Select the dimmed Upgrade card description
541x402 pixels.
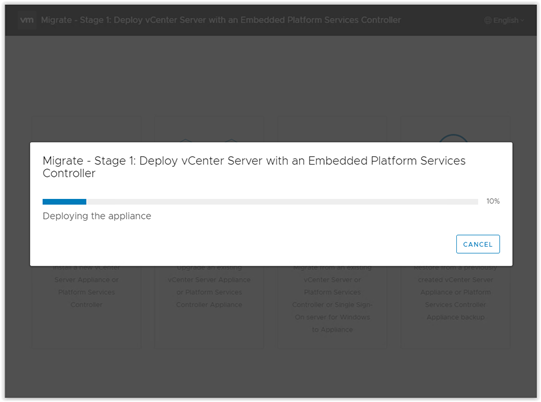click(x=209, y=286)
